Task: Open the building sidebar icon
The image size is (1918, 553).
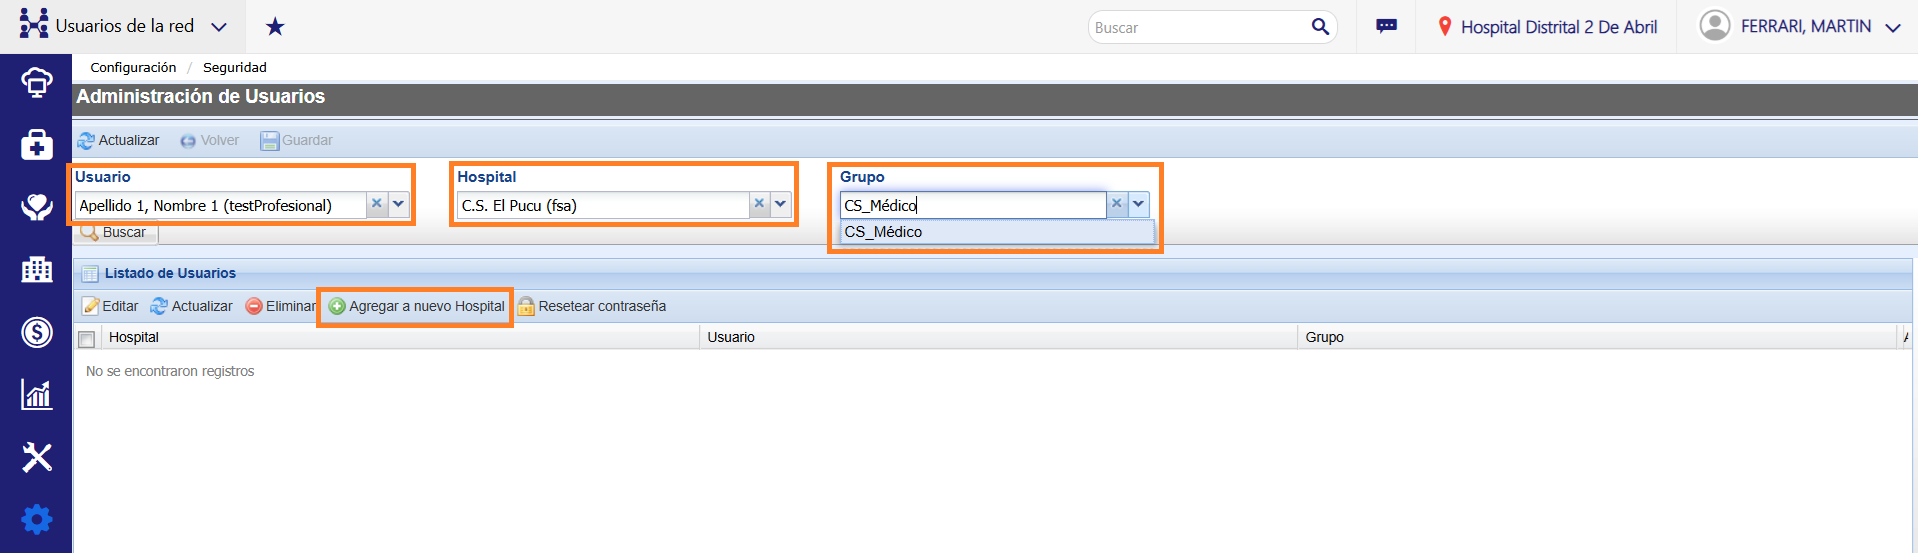Action: 37,269
